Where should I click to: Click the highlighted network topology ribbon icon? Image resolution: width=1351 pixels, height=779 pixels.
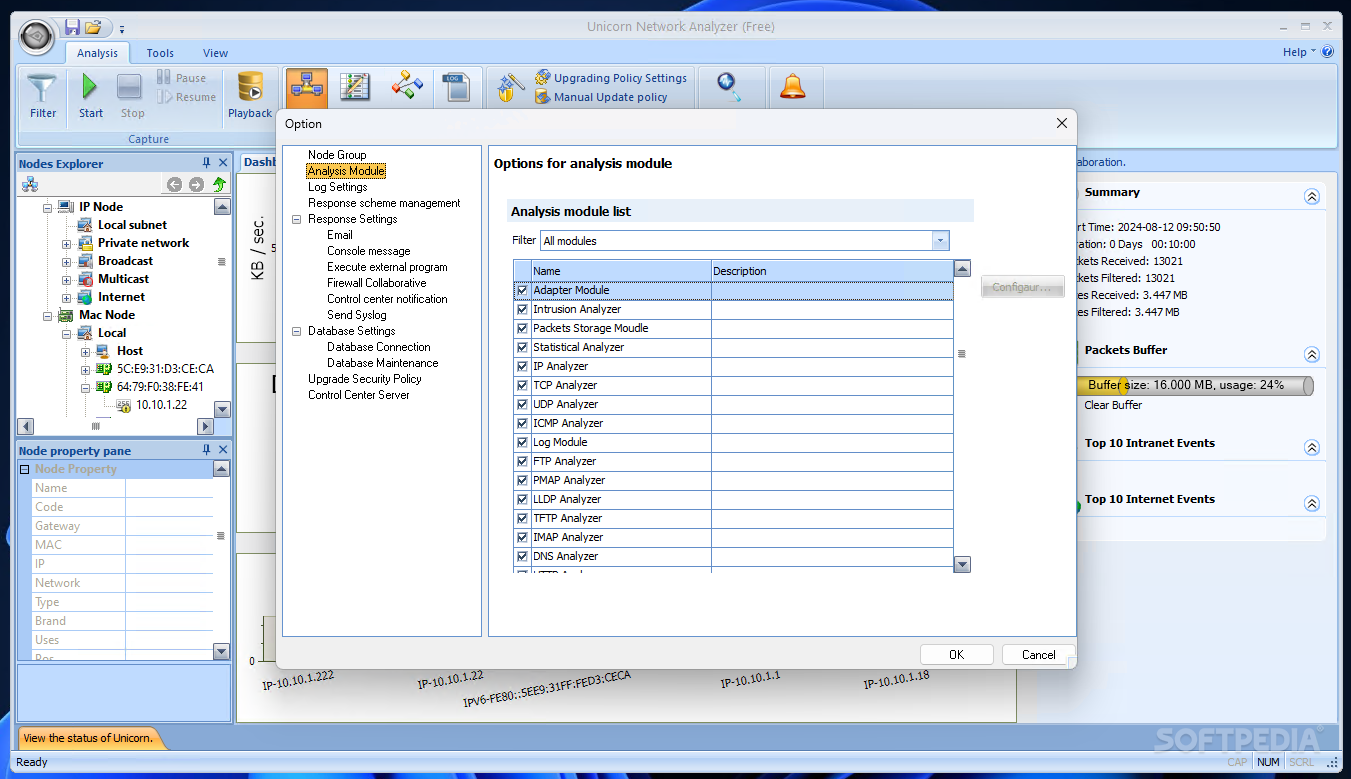[305, 87]
